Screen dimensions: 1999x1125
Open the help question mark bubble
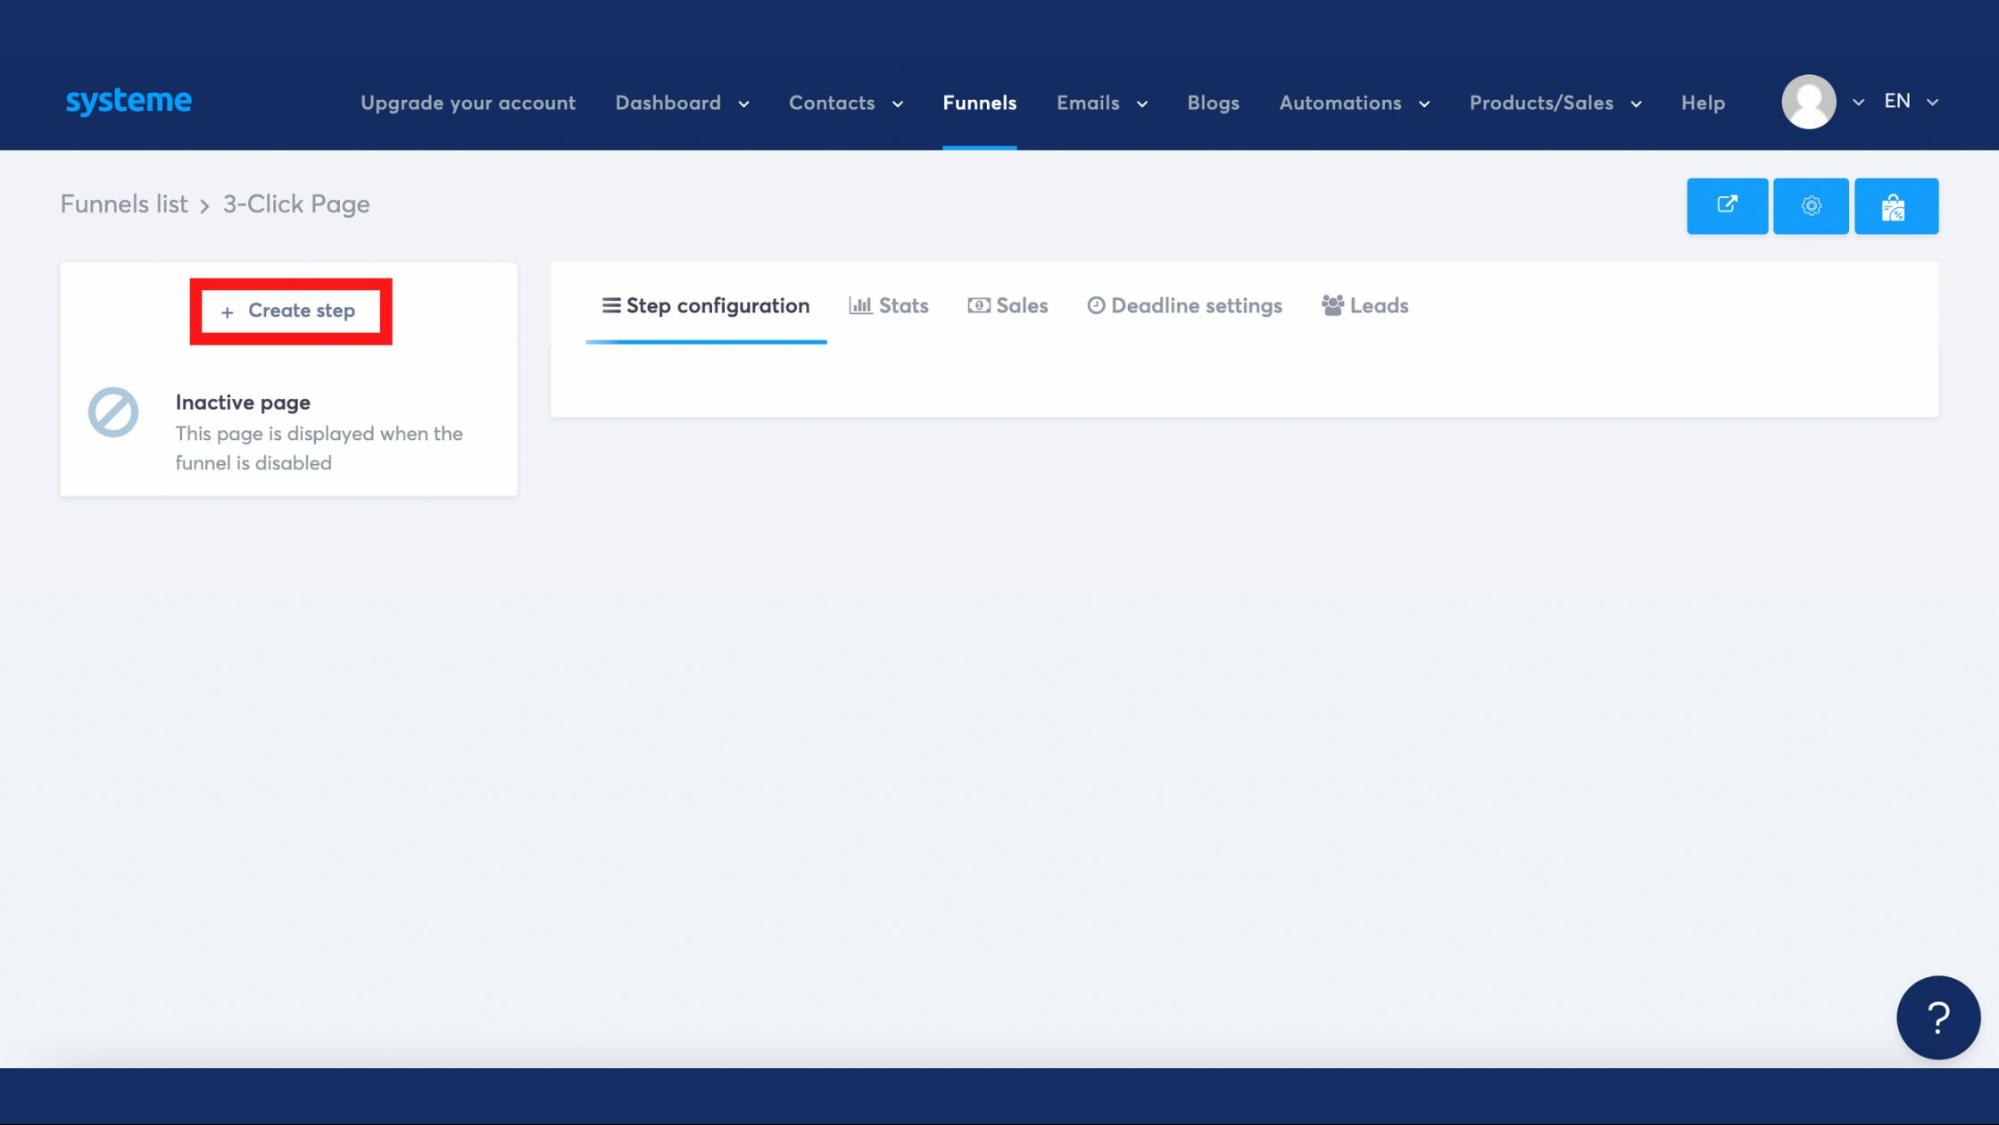pos(1937,1017)
